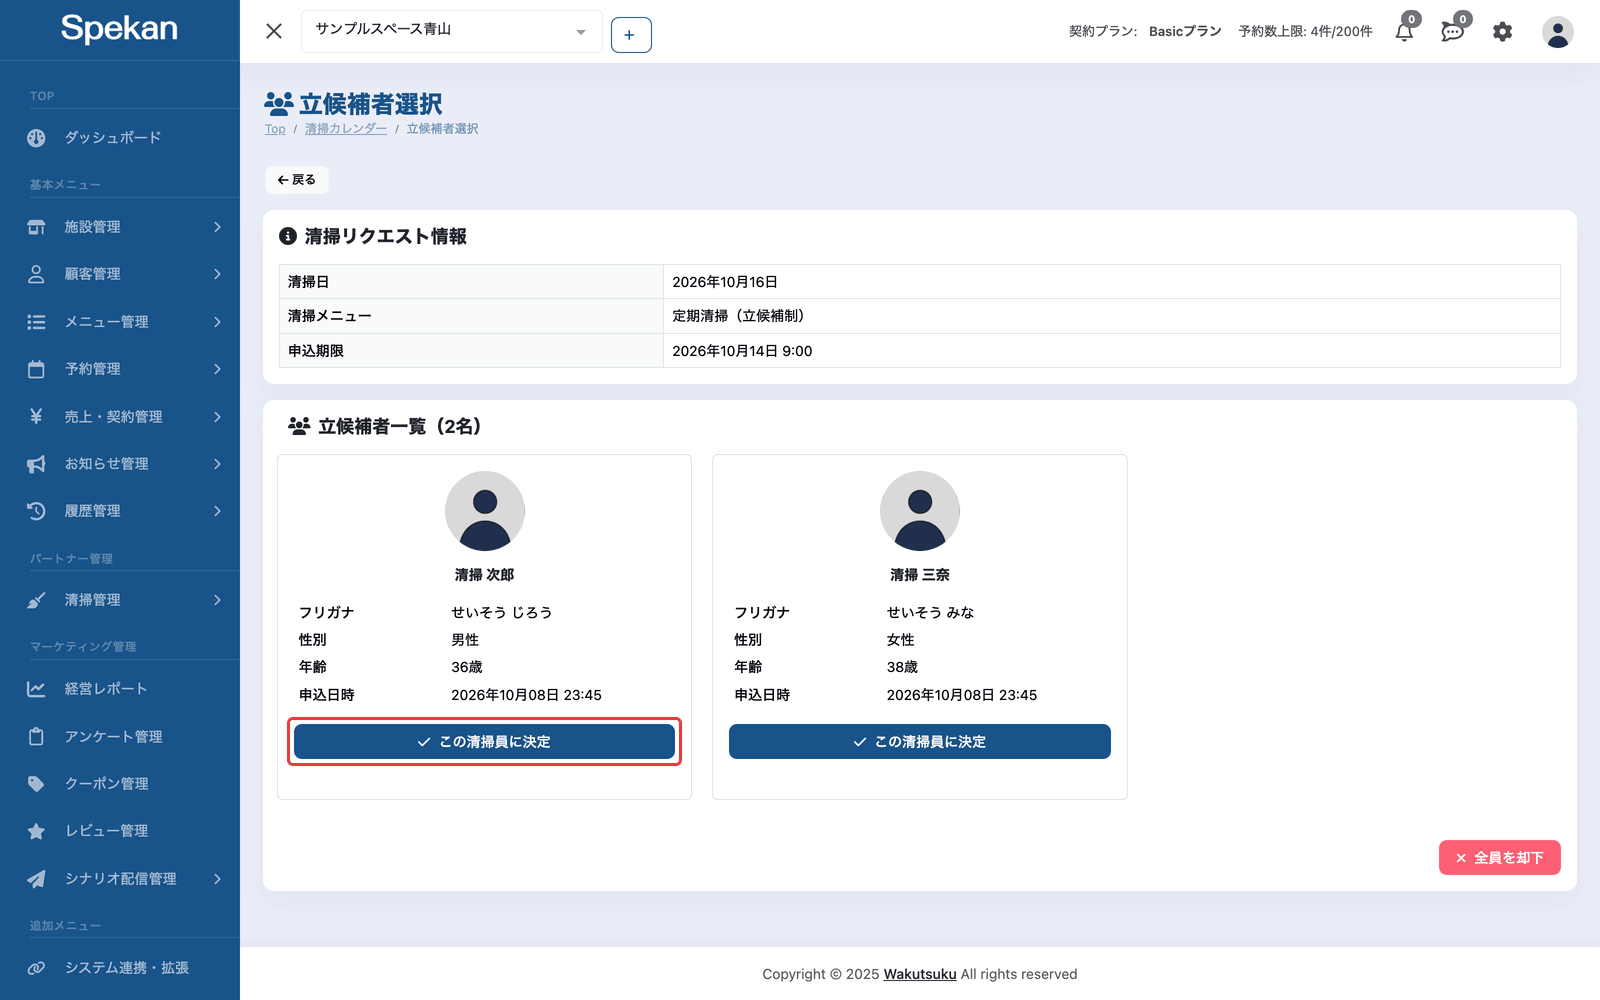Expand 予約管理 chevron
1600x1000 pixels.
pyautogui.click(x=217, y=369)
